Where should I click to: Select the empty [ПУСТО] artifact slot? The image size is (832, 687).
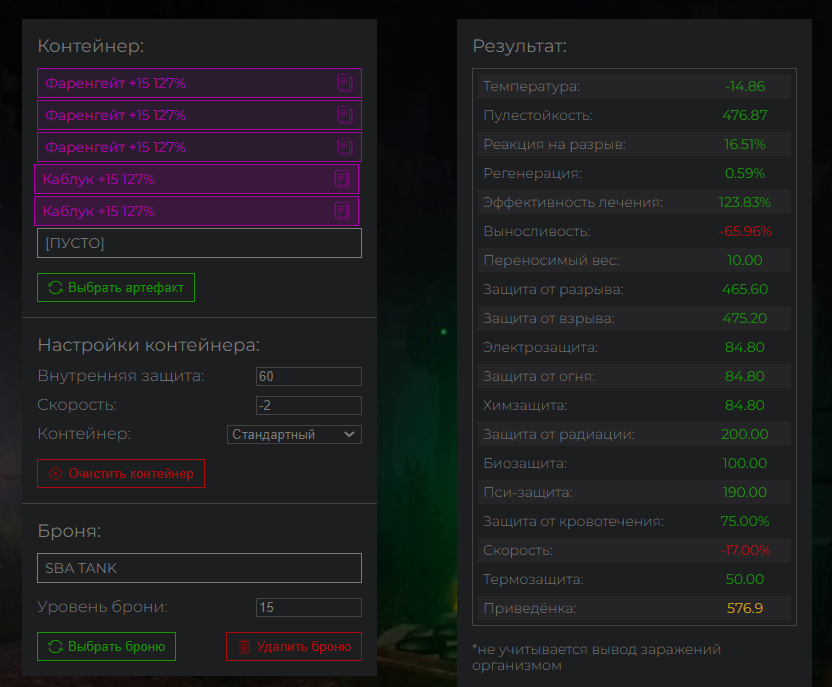tap(199, 243)
